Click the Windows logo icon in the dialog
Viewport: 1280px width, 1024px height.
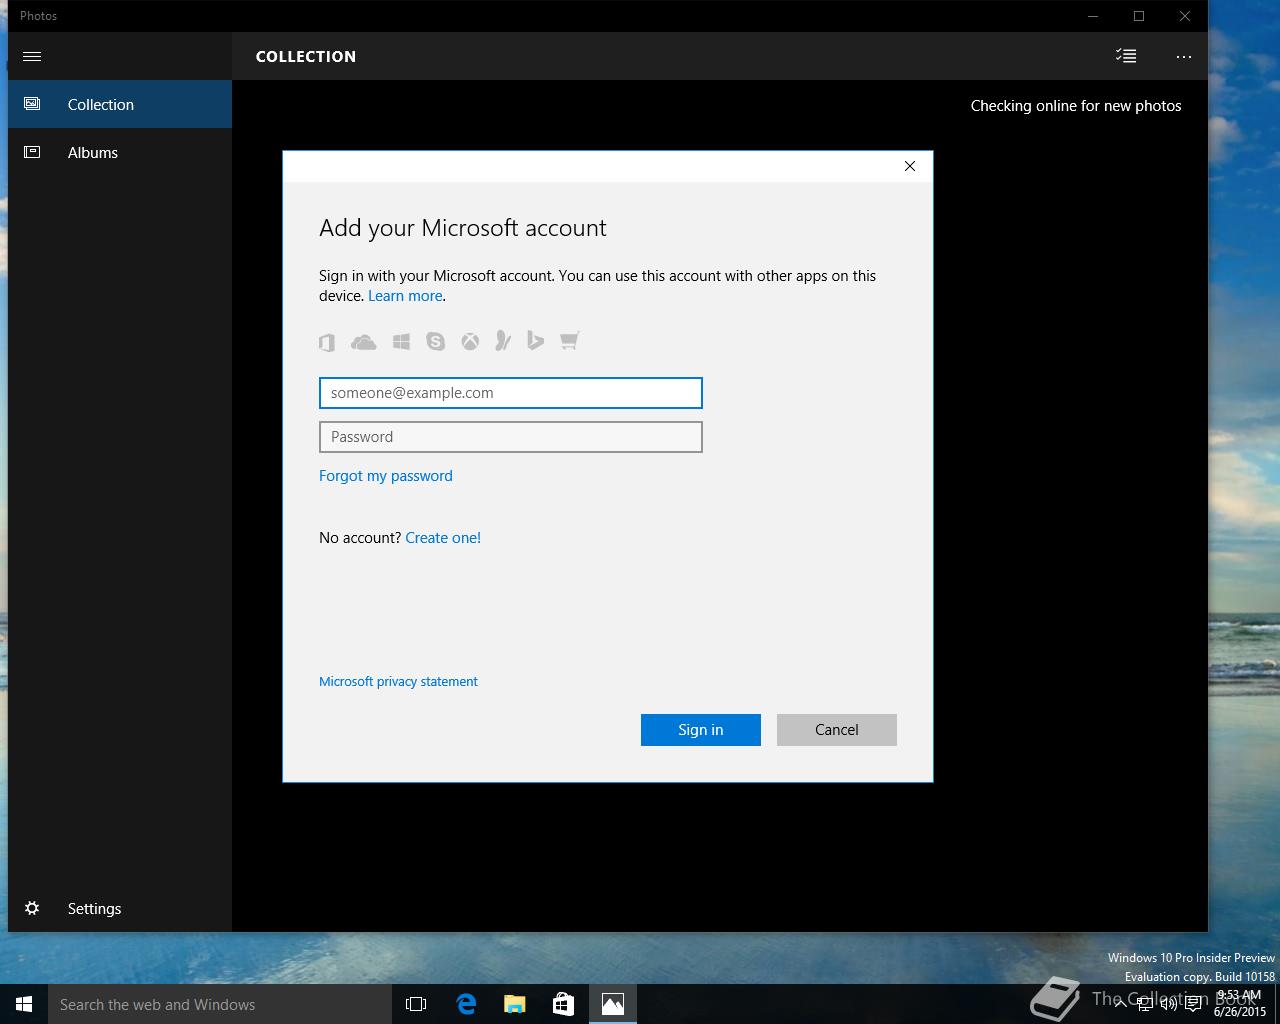pyautogui.click(x=401, y=342)
